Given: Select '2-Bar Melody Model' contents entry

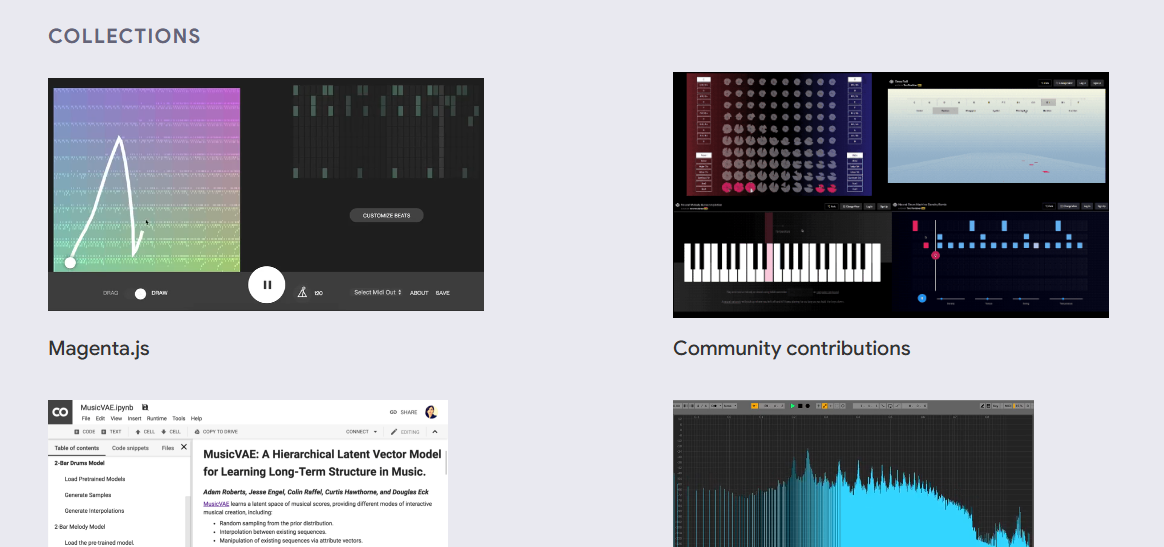Looking at the screenshot, I should tap(80, 526).
